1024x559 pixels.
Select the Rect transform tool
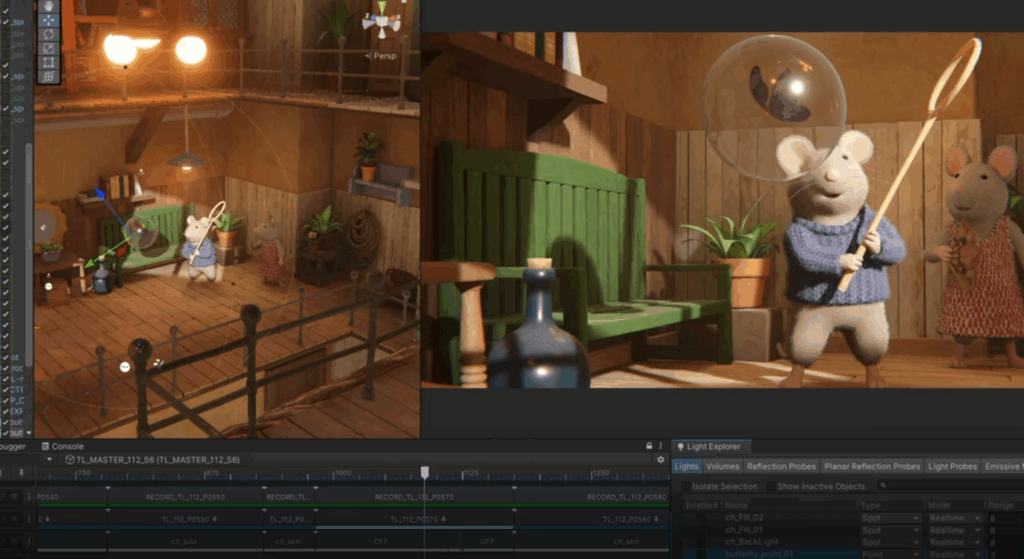click(x=48, y=61)
